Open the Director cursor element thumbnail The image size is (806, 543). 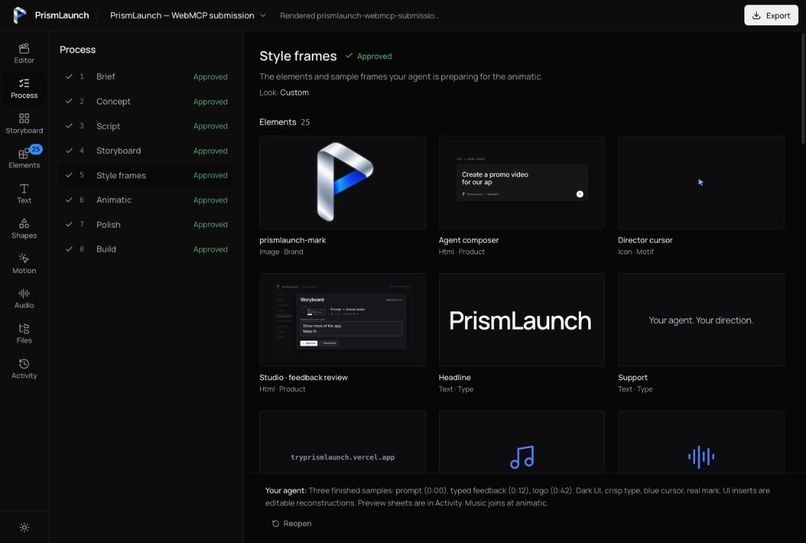point(701,182)
